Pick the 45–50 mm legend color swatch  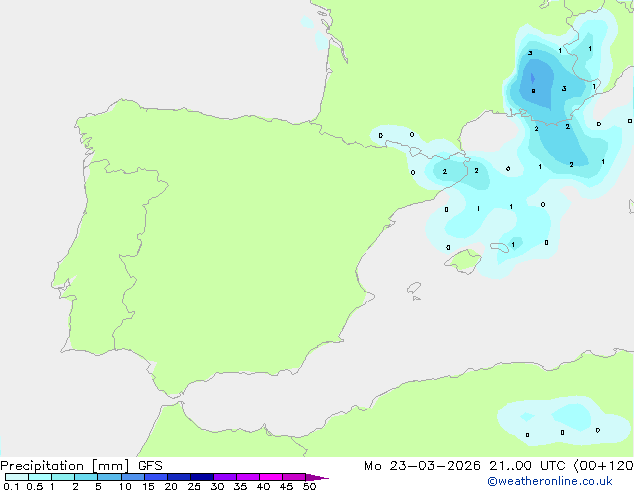tap(294, 477)
